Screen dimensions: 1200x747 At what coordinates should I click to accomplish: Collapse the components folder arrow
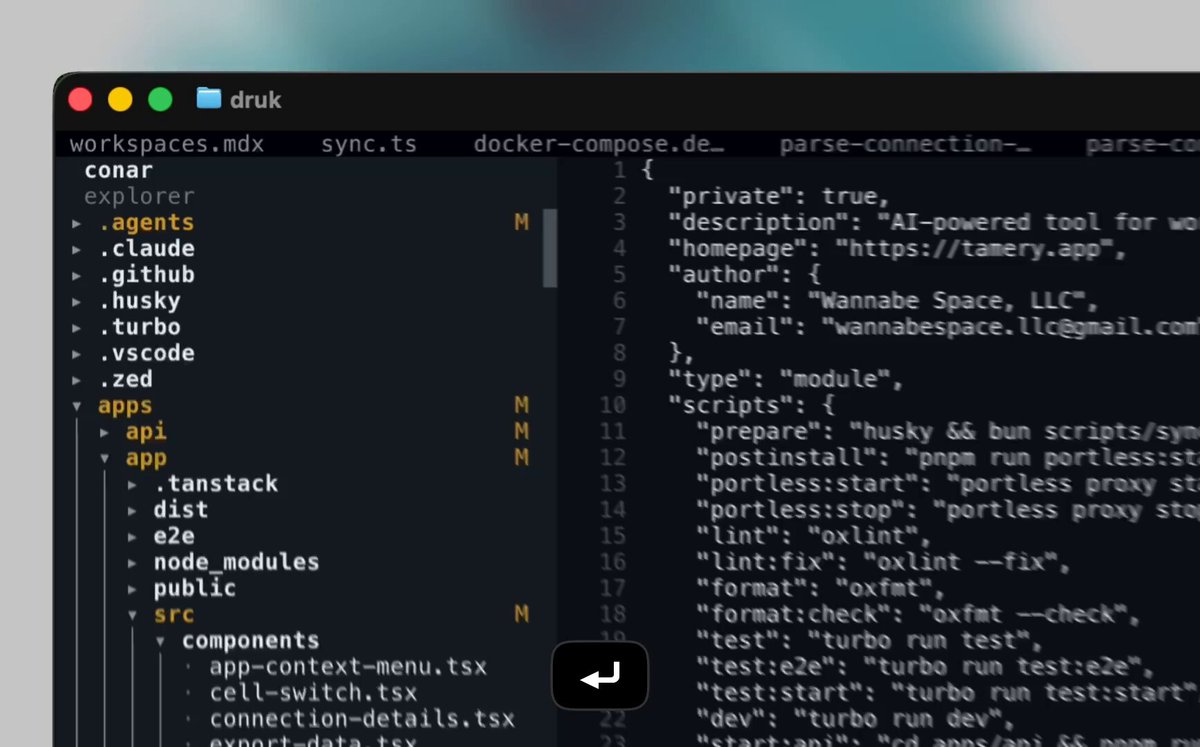coord(161,641)
